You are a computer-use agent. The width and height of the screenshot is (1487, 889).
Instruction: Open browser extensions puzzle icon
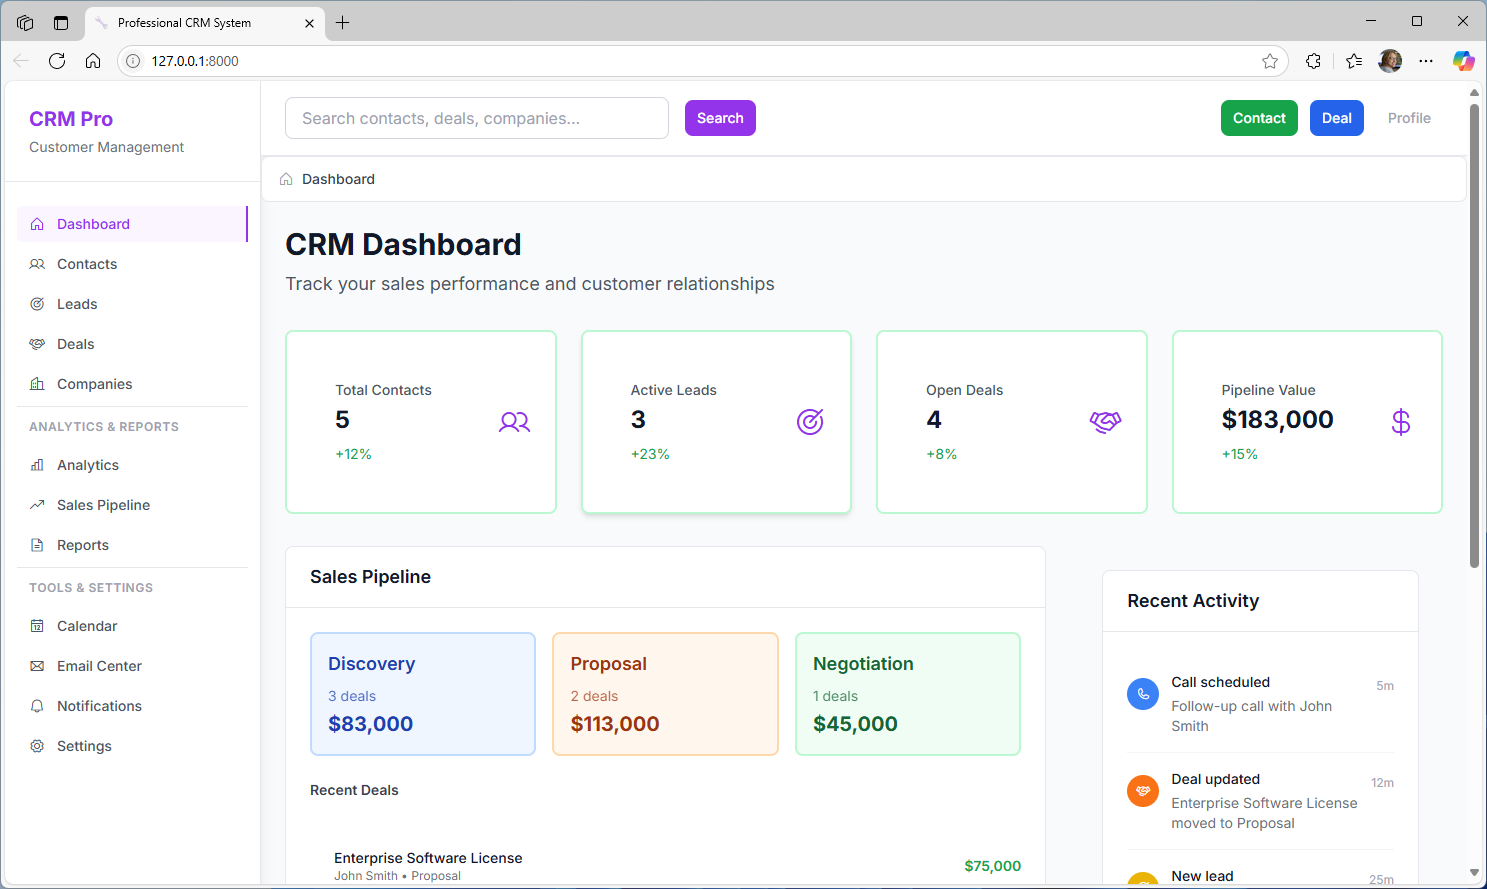coord(1314,61)
